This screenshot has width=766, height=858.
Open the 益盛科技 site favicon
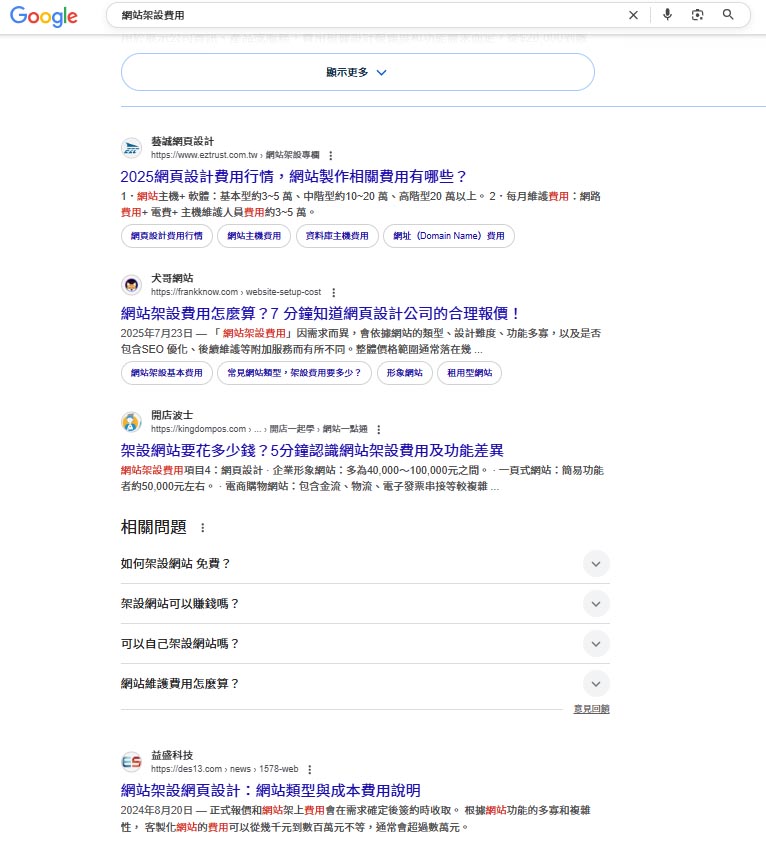pyautogui.click(x=131, y=762)
